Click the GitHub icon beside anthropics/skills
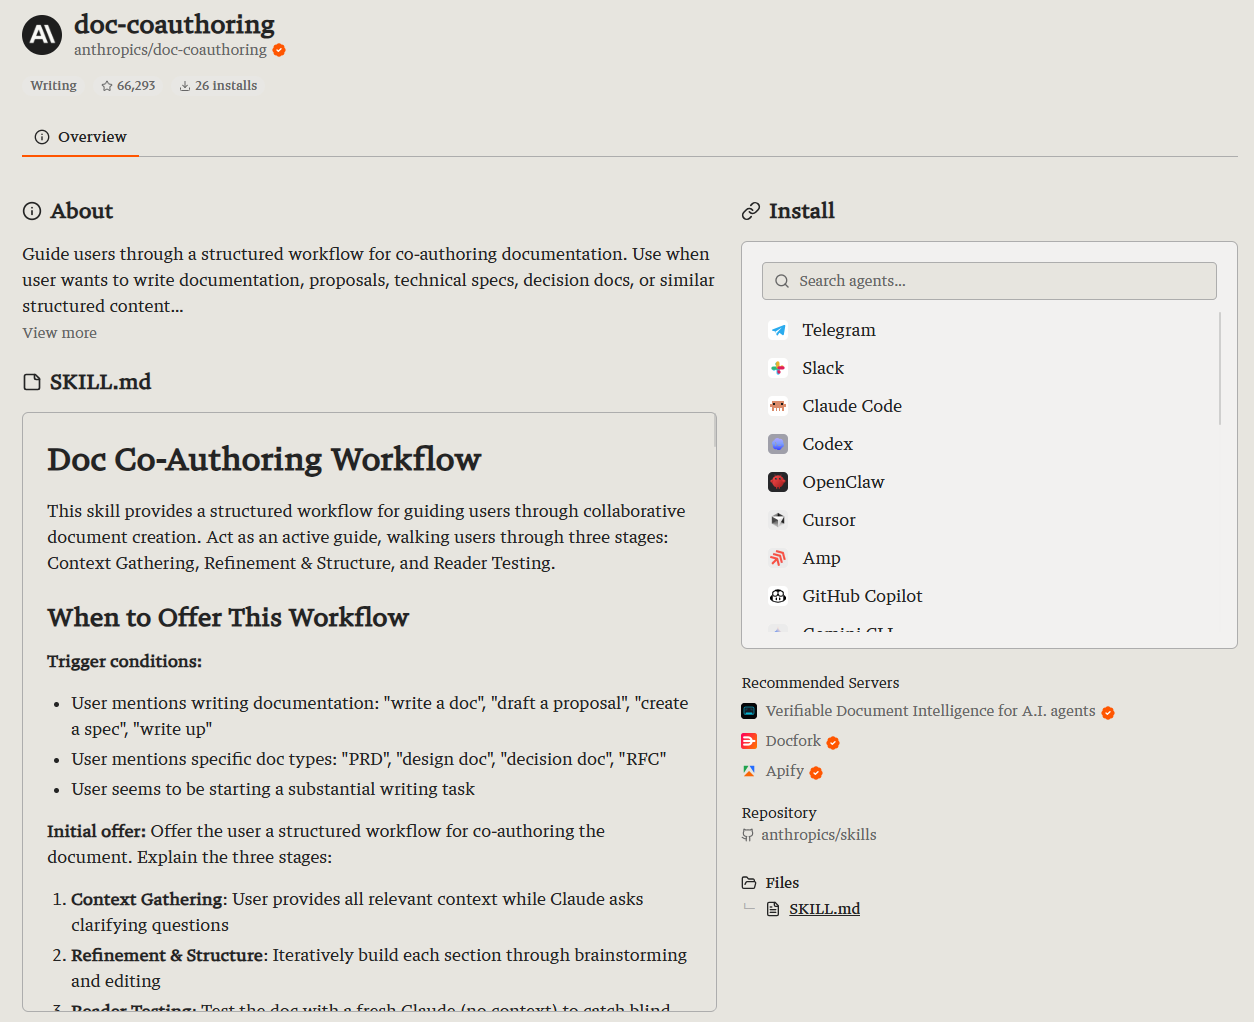 click(748, 835)
